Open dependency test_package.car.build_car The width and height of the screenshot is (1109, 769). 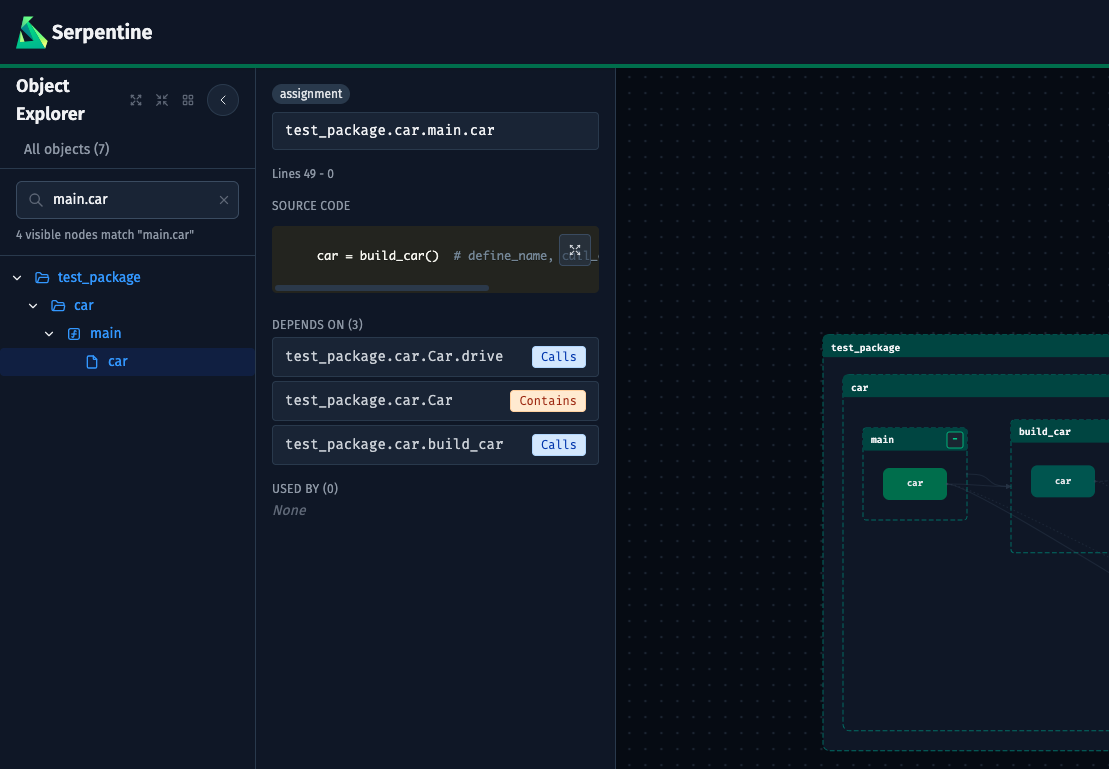coord(435,445)
